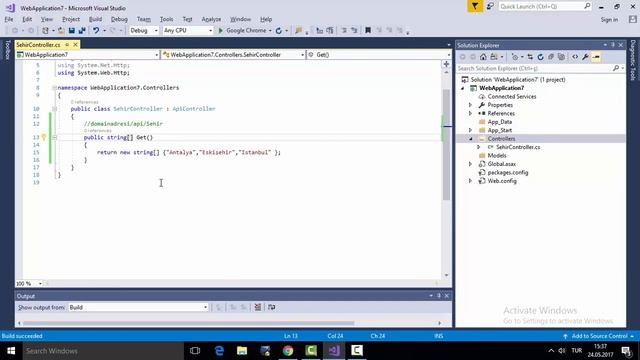Select packages.config in Solution Explorer

(x=508, y=173)
